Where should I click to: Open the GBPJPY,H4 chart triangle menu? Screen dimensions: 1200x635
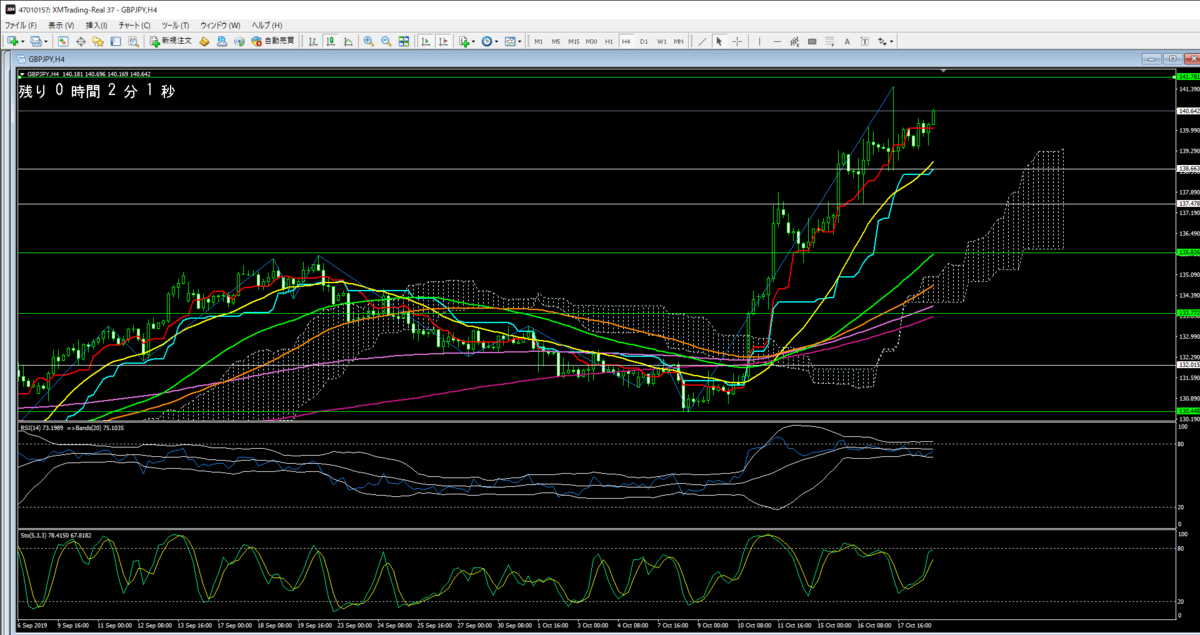[22, 73]
